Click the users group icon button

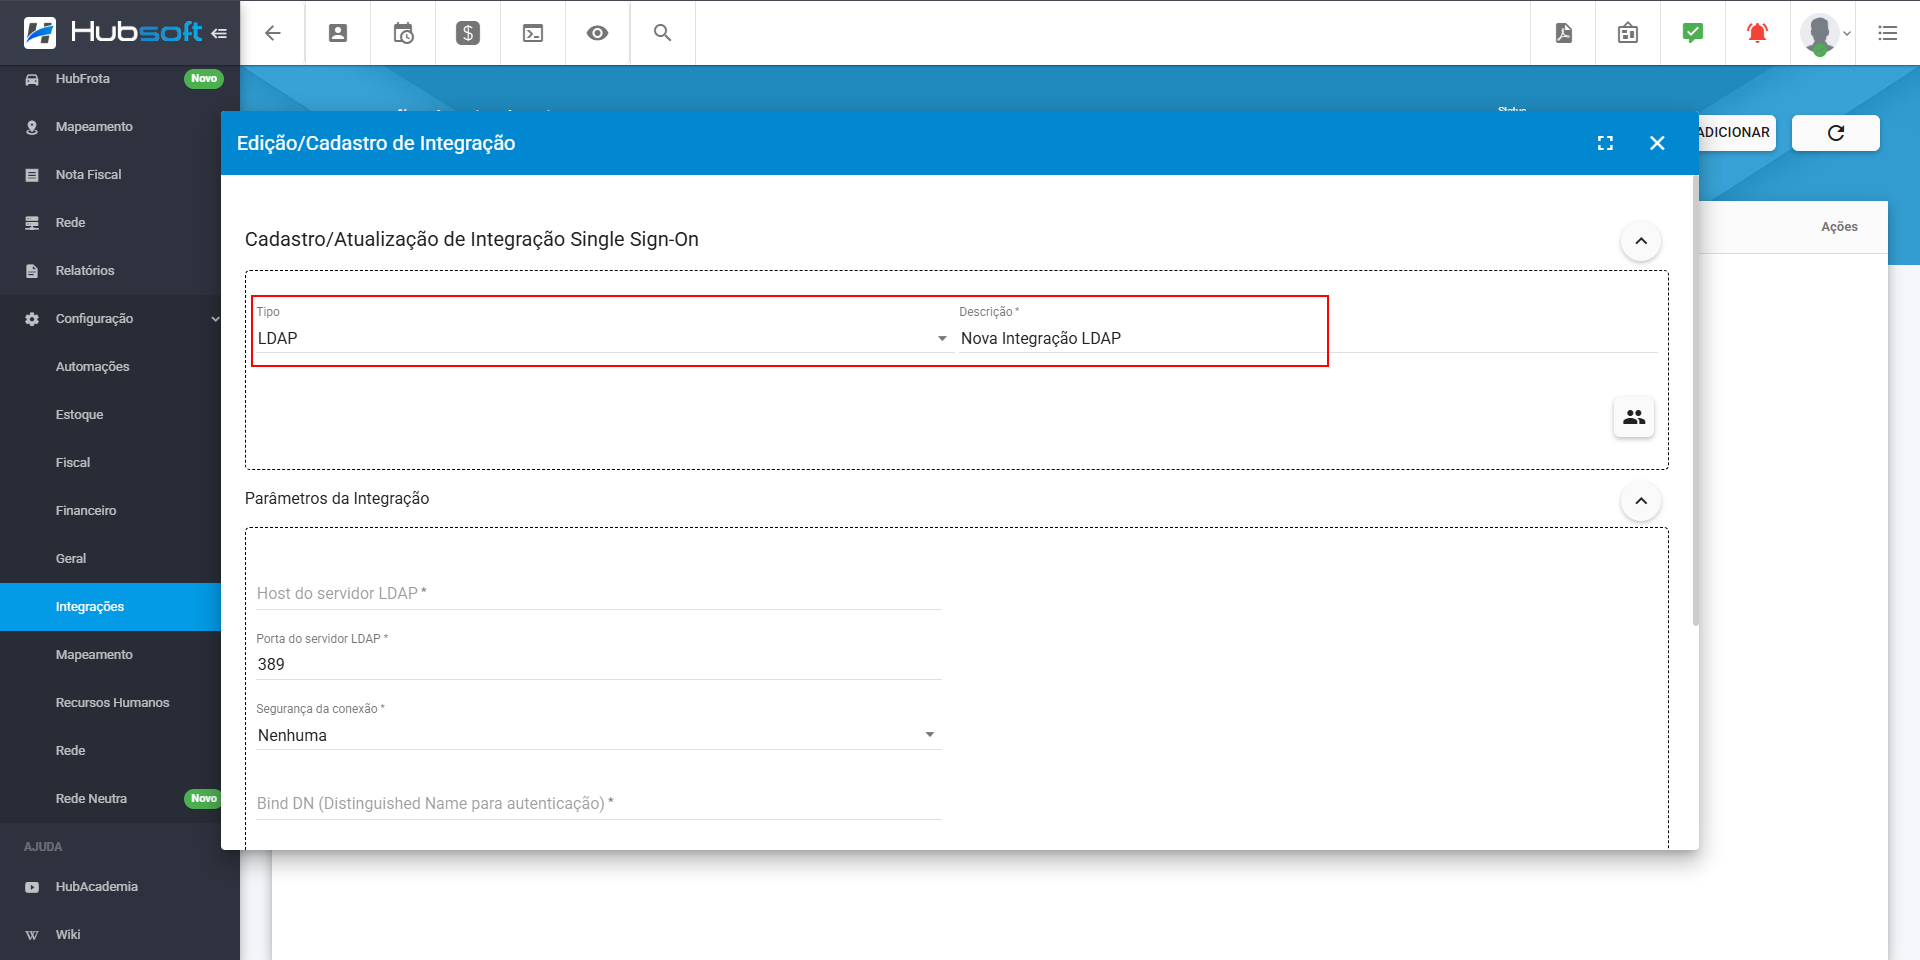click(1634, 417)
